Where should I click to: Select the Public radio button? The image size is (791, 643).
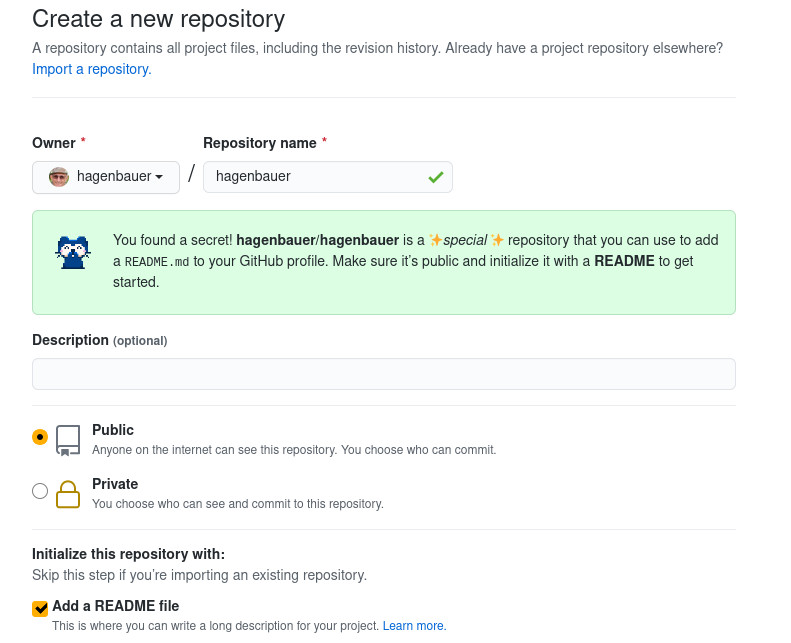click(40, 437)
